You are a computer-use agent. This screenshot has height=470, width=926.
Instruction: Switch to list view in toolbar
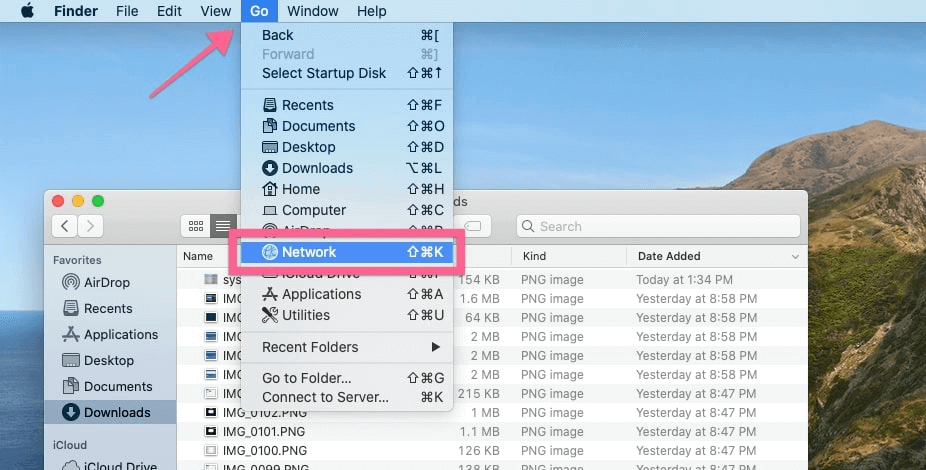(x=223, y=226)
